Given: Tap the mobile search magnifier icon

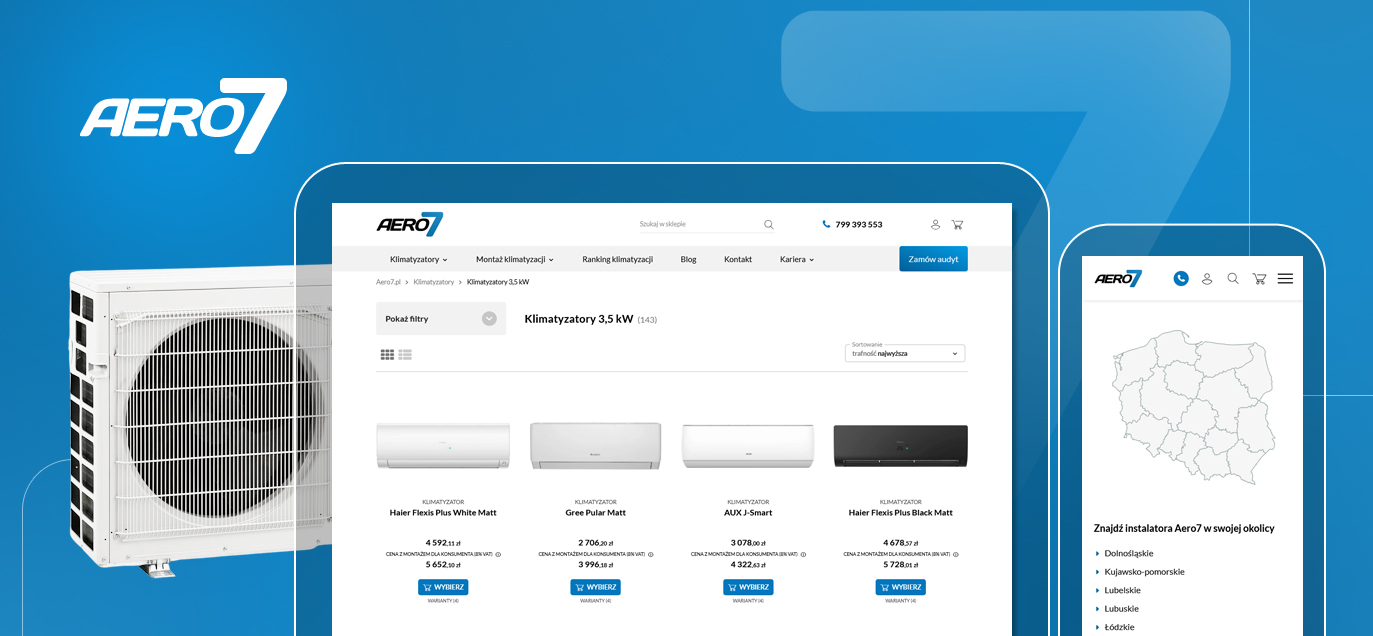Looking at the screenshot, I should click(x=1233, y=279).
